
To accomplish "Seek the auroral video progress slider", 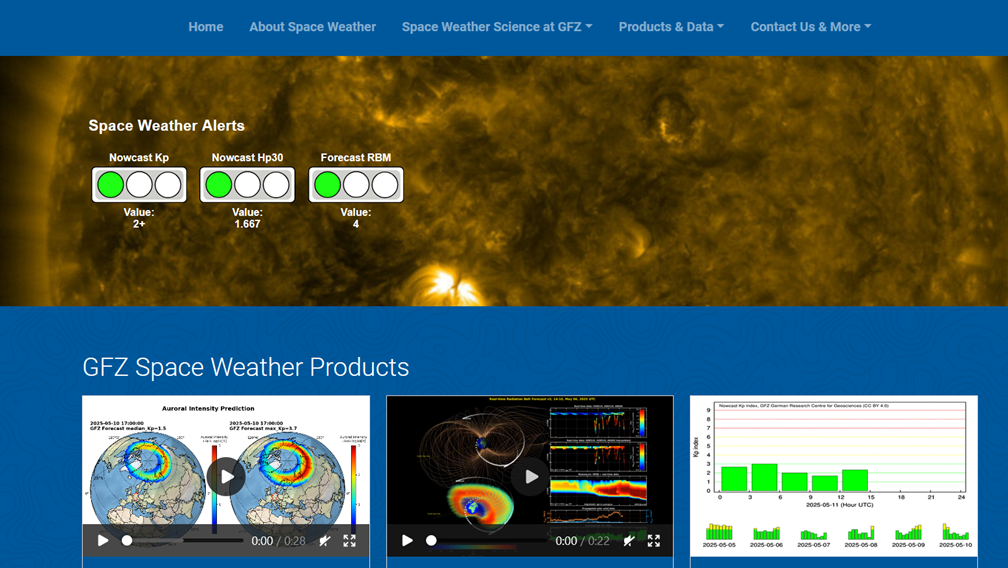I will tap(184, 540).
